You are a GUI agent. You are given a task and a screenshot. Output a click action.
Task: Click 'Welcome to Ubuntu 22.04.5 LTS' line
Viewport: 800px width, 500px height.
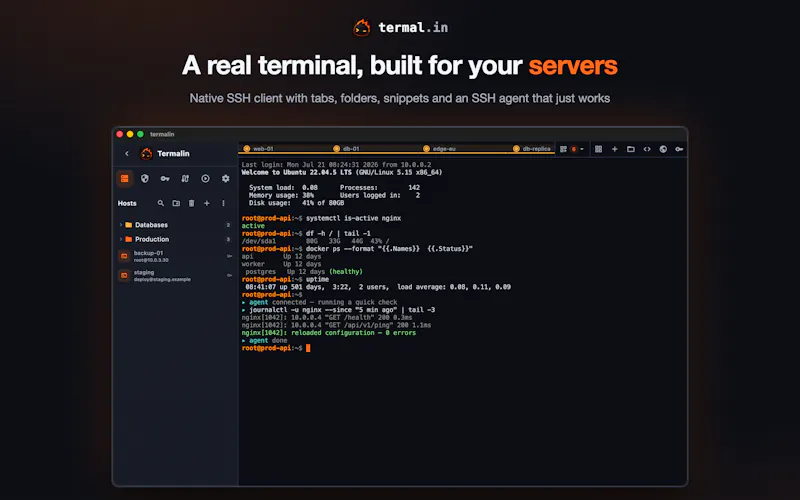point(342,172)
